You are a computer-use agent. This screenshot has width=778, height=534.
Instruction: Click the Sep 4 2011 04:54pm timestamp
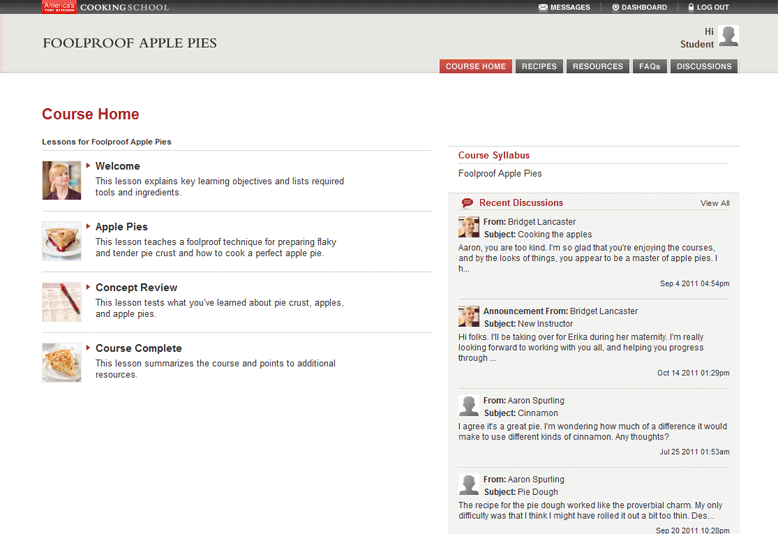695,283
